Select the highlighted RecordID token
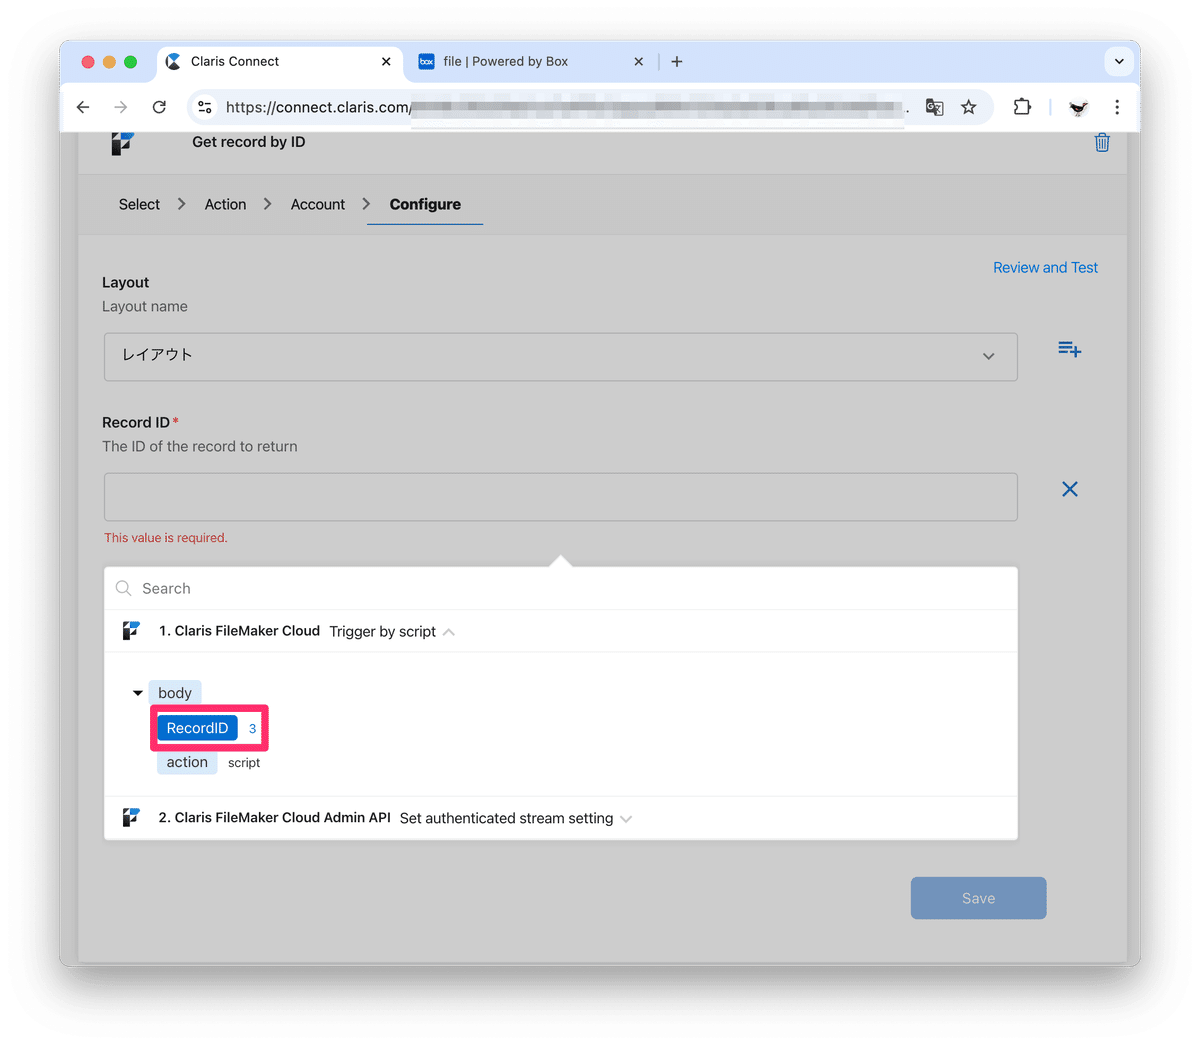 (196, 728)
